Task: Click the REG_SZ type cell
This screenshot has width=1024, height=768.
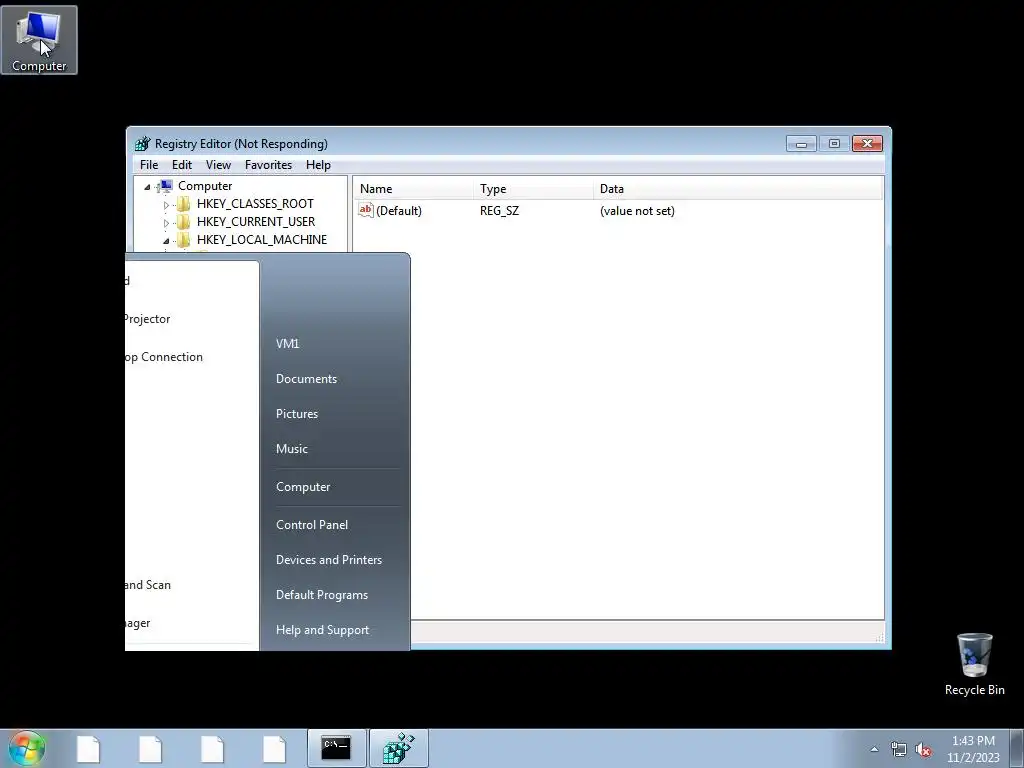Action: tap(500, 211)
